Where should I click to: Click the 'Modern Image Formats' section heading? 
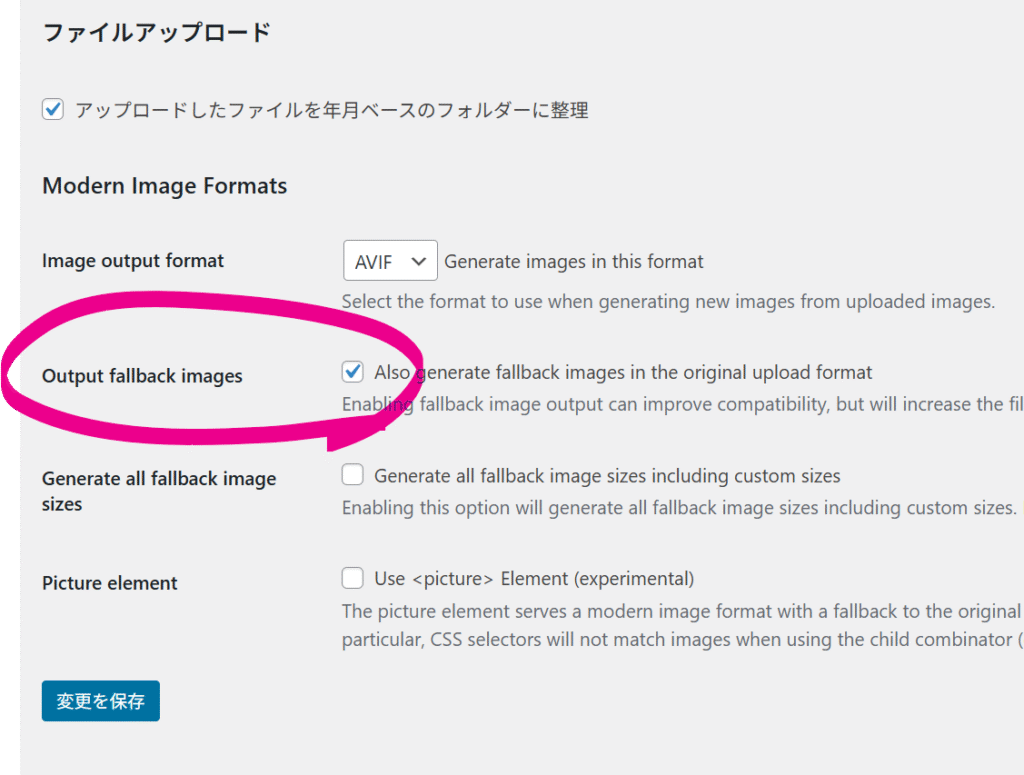(164, 186)
